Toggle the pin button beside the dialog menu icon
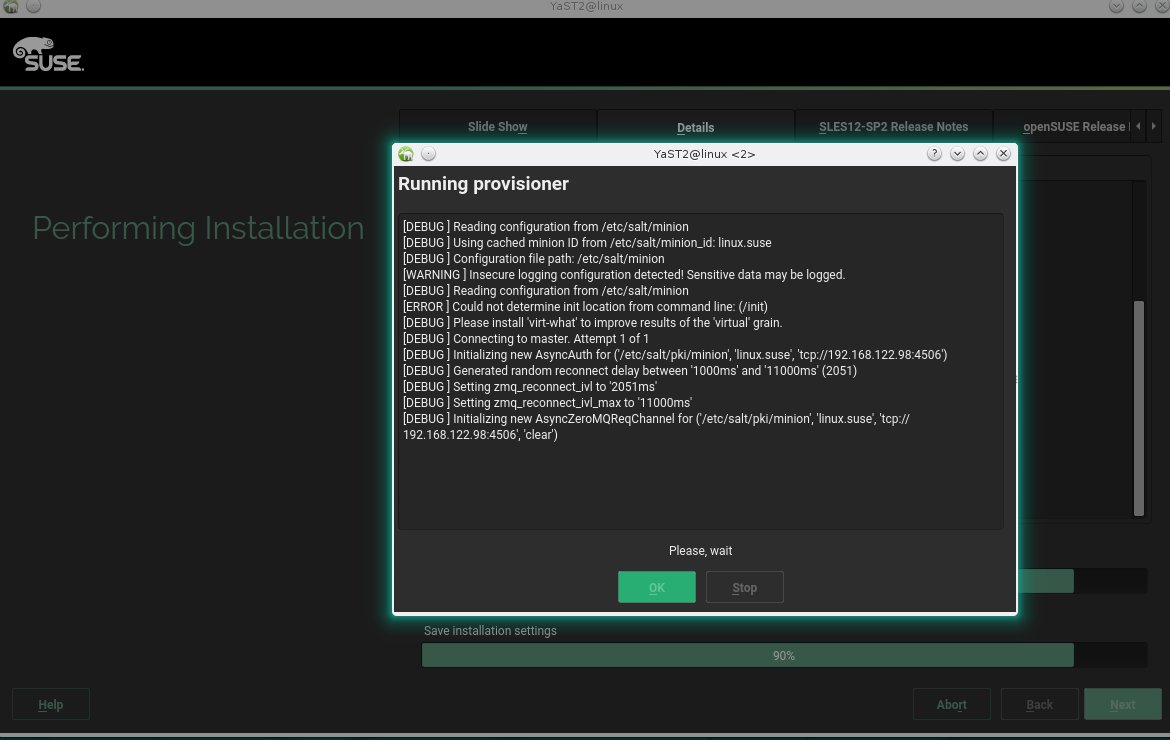 click(428, 154)
